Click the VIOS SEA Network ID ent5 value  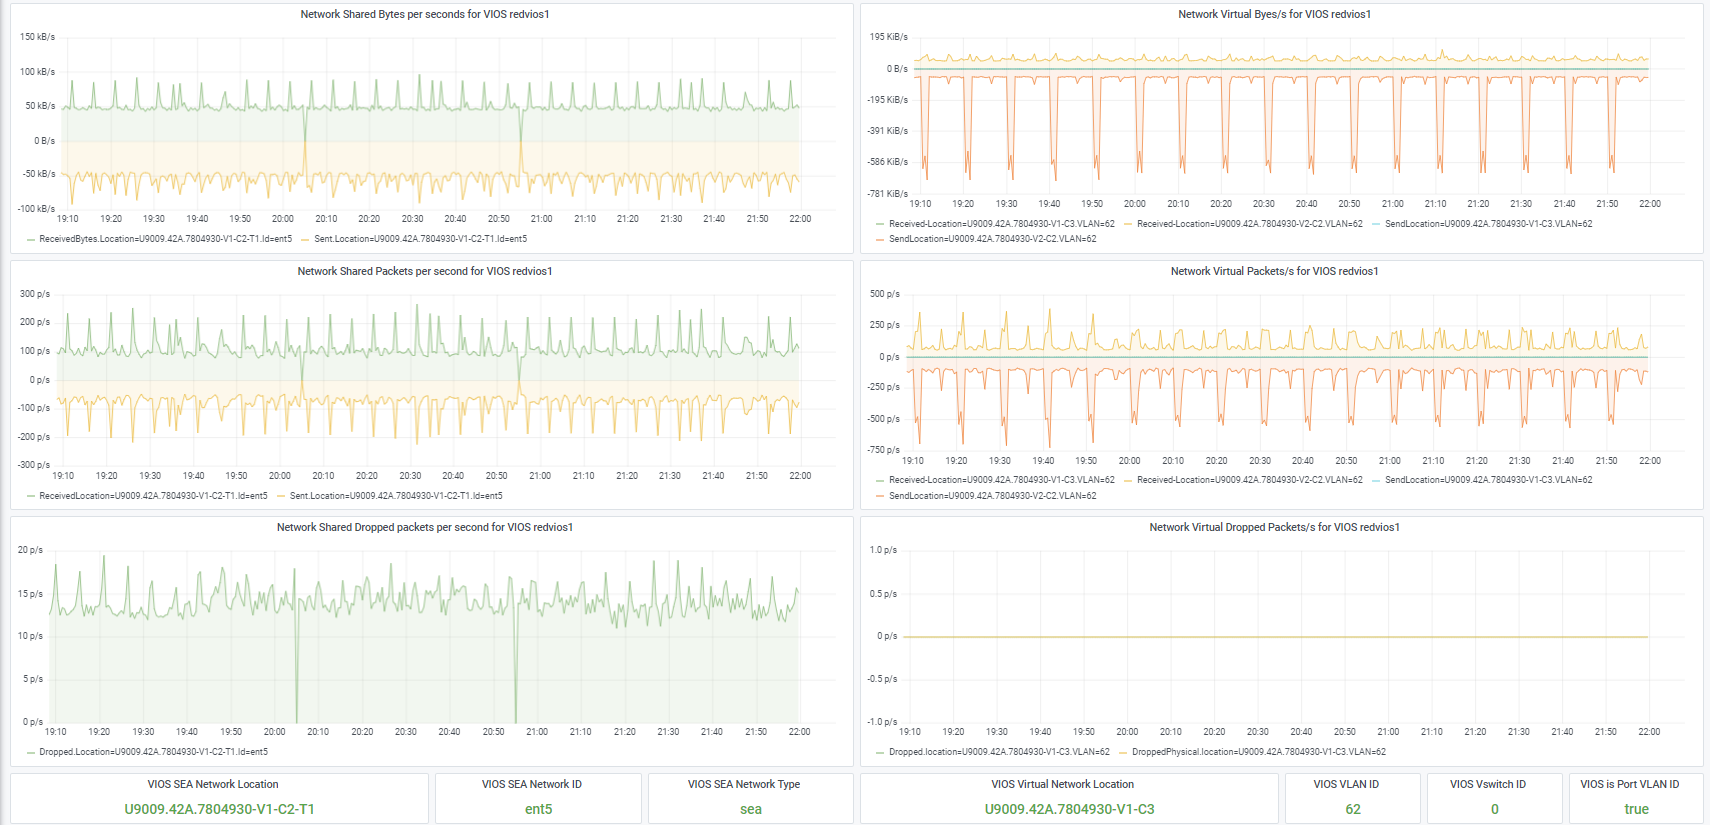click(x=538, y=809)
